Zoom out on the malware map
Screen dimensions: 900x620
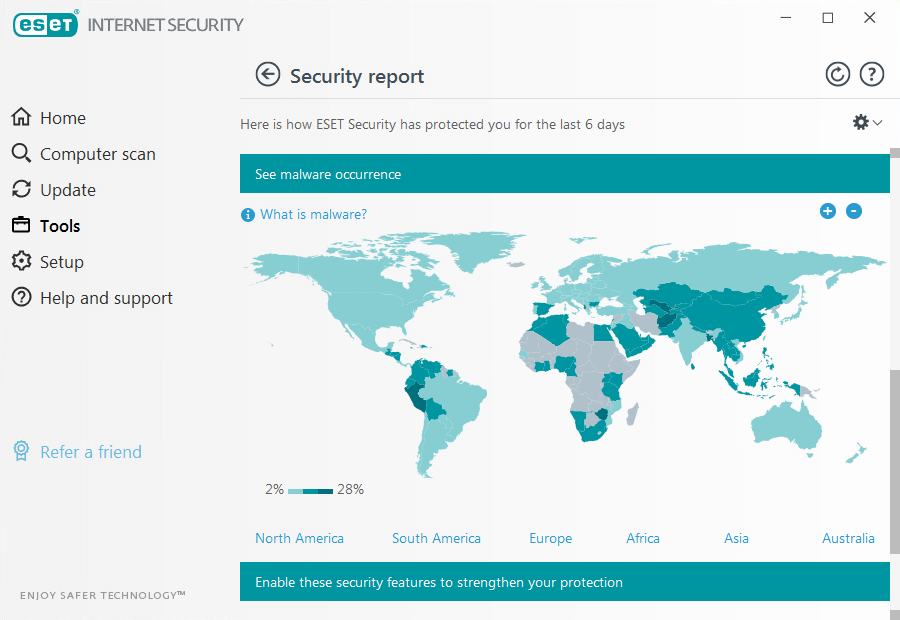coord(854,211)
